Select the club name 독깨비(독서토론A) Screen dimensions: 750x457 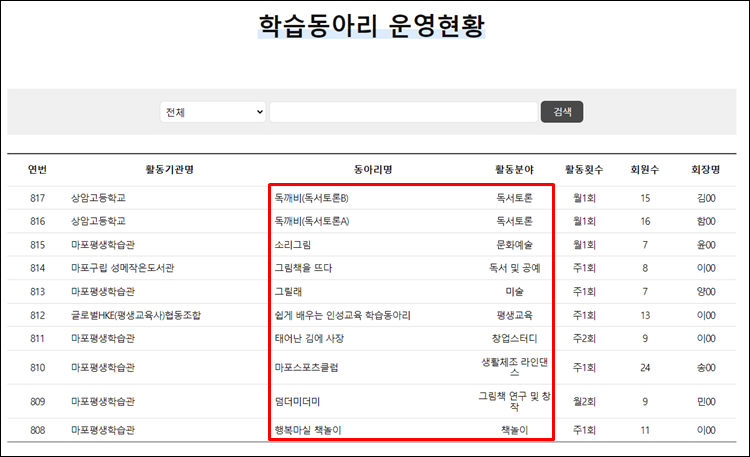(x=312, y=221)
